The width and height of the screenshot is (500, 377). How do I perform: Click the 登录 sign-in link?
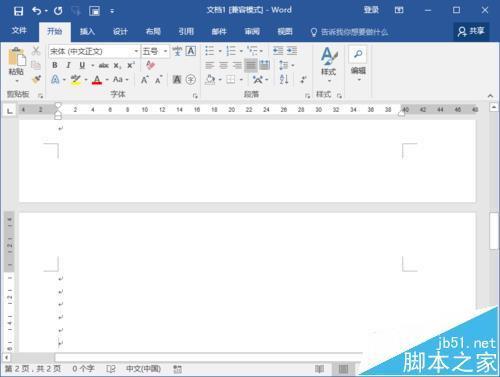point(371,10)
